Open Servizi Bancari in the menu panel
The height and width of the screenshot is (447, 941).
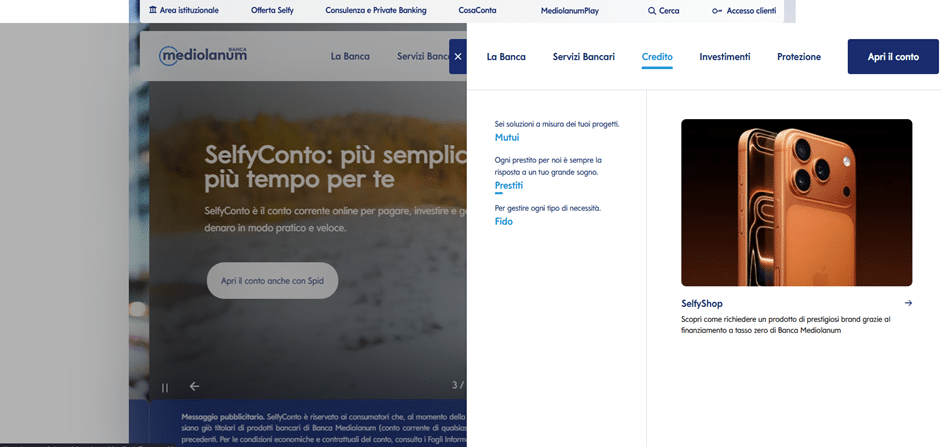pyautogui.click(x=583, y=57)
